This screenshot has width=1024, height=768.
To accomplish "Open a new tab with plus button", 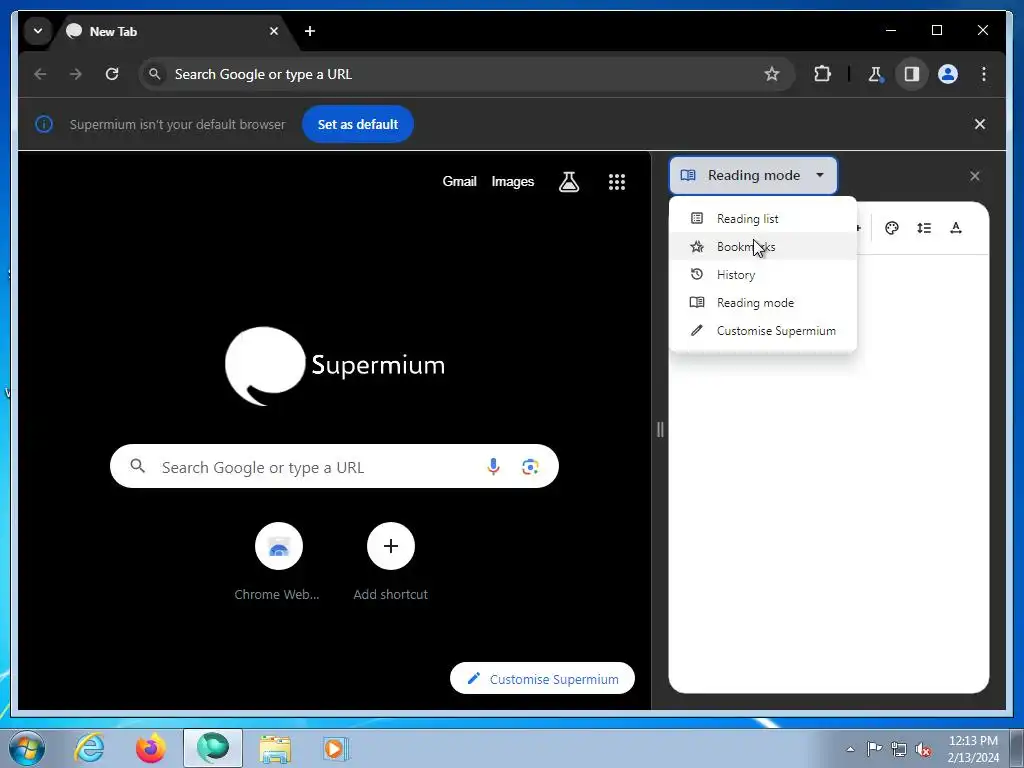I will pyautogui.click(x=310, y=31).
